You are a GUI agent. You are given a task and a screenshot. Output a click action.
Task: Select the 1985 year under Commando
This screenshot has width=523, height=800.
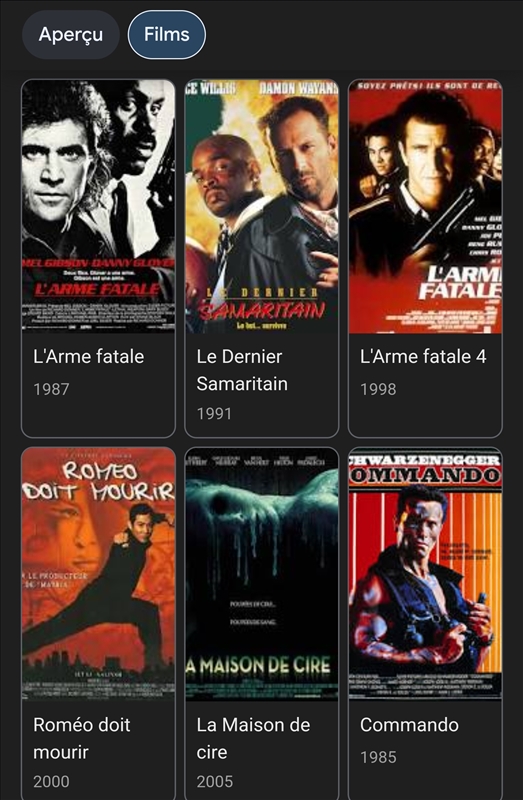378,757
